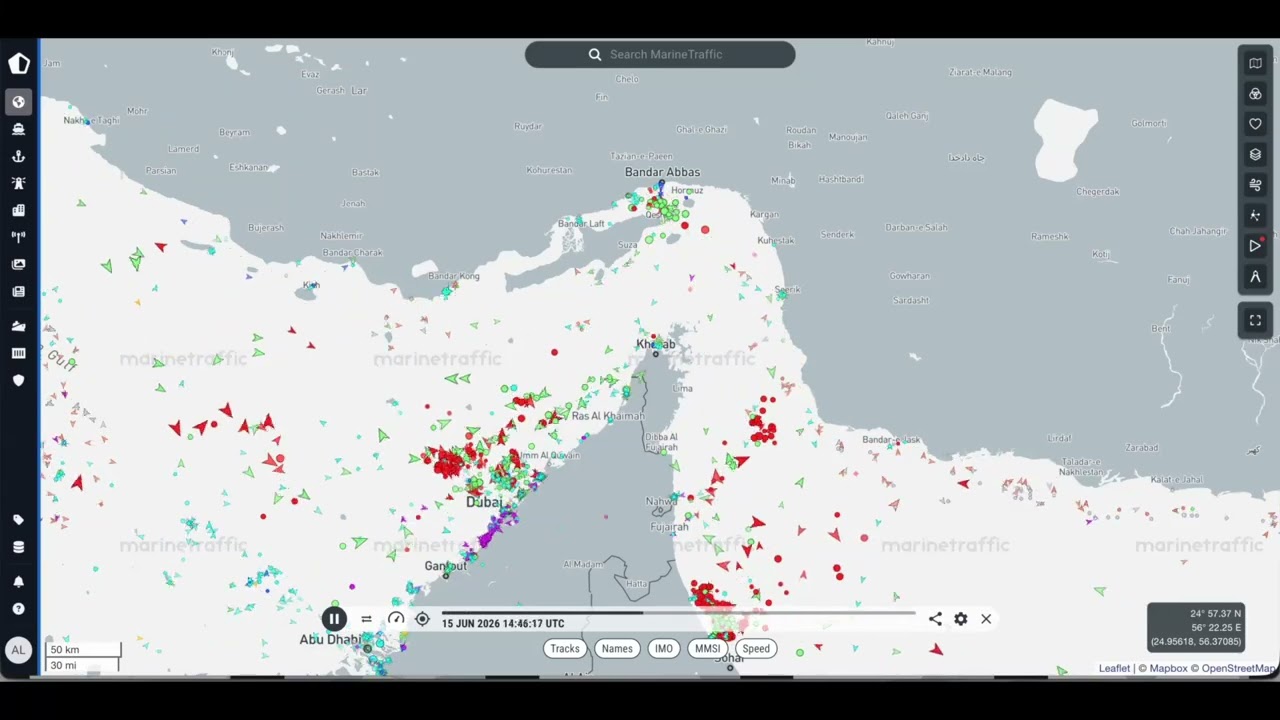Viewport: 1280px width, 720px height.
Task: Open the price tag icon in sidebar
Action: click(x=18, y=520)
